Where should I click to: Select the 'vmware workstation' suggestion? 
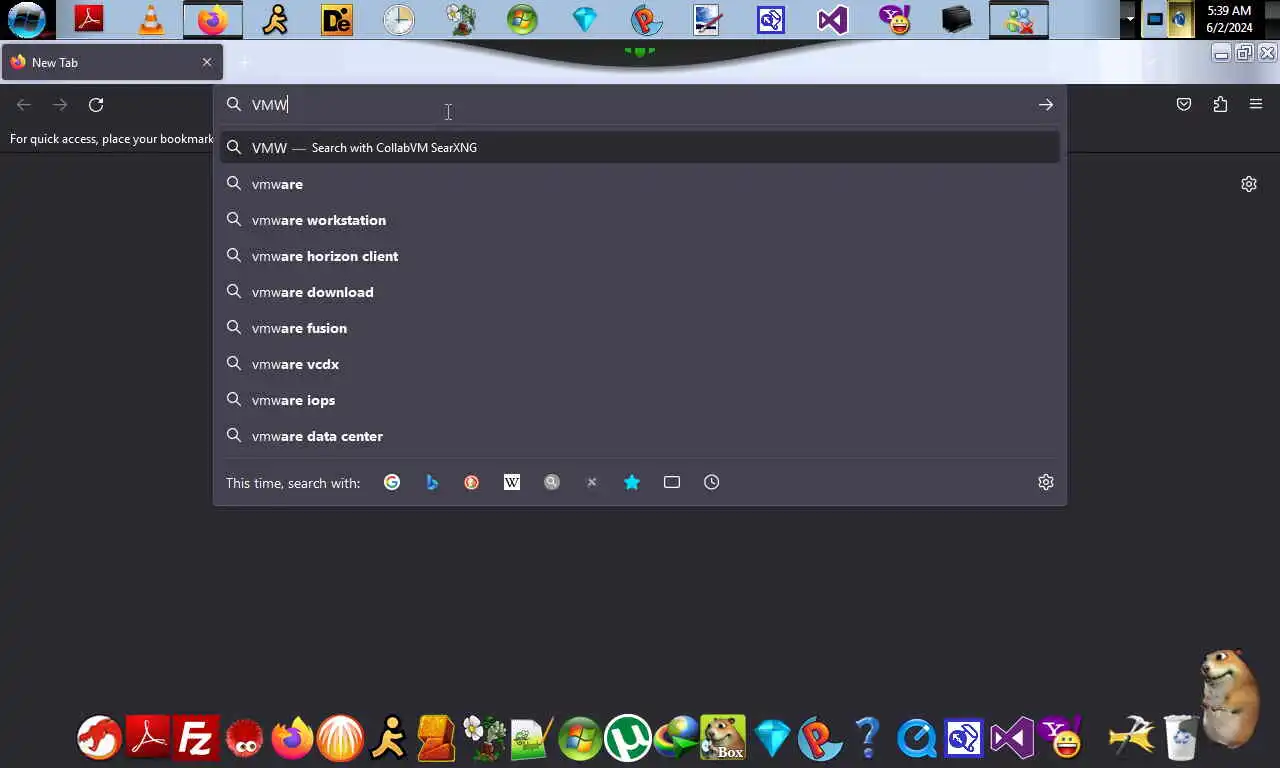click(x=640, y=220)
